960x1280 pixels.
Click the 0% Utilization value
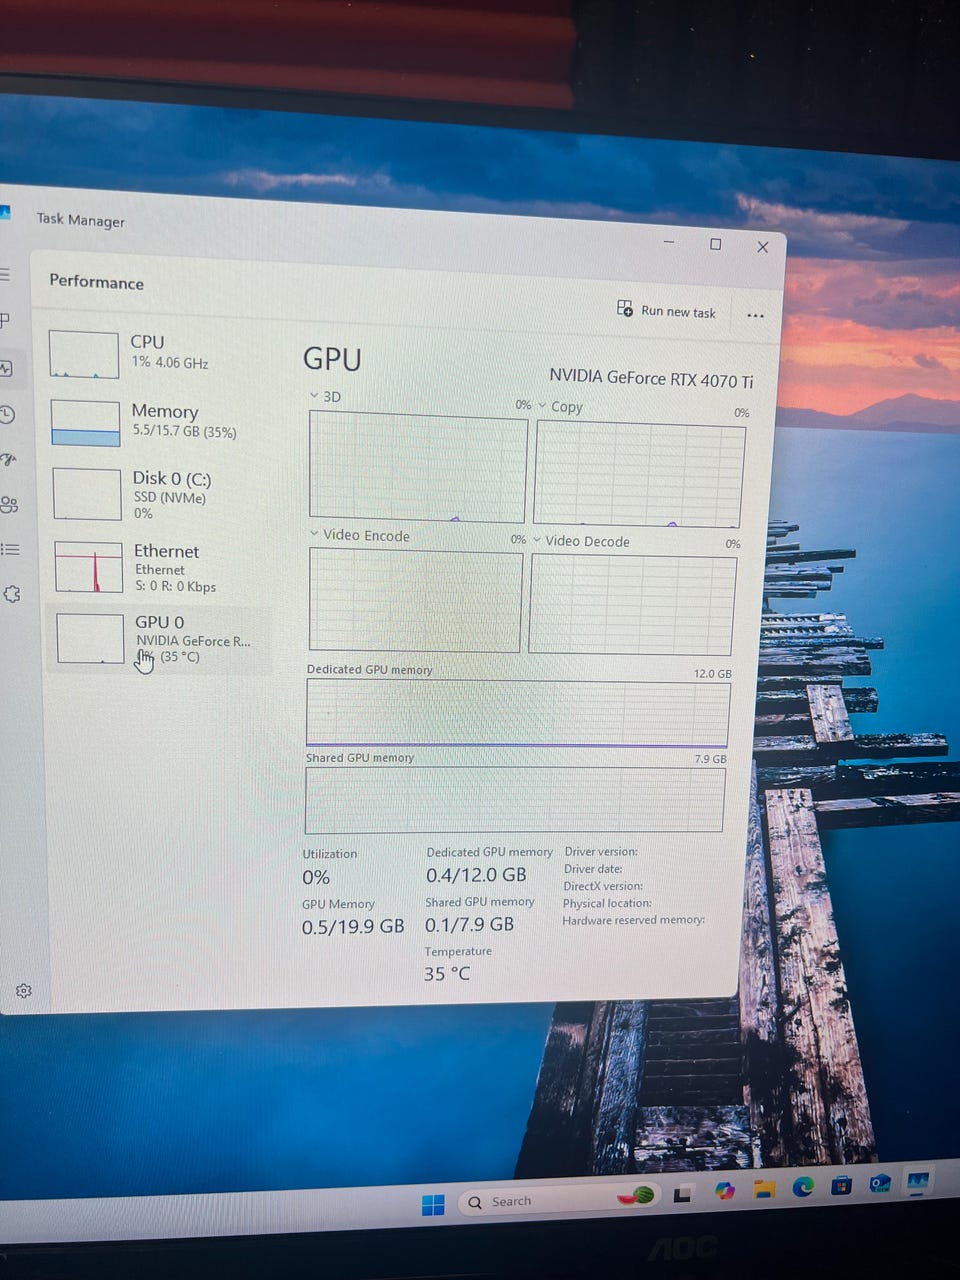[316, 877]
